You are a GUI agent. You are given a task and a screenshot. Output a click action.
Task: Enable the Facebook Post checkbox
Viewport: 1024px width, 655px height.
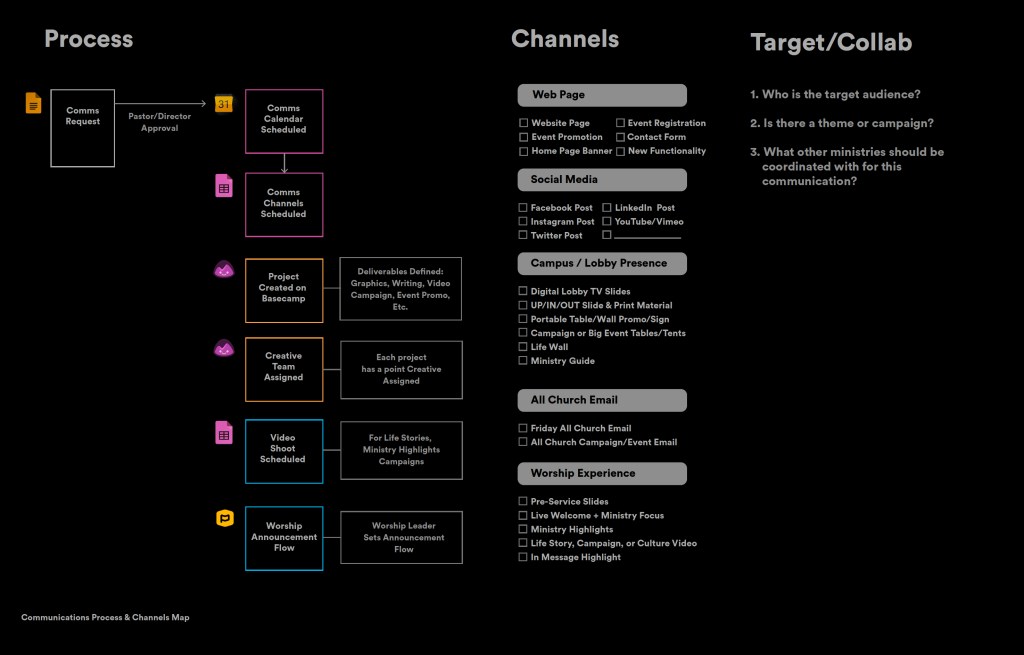coord(523,208)
